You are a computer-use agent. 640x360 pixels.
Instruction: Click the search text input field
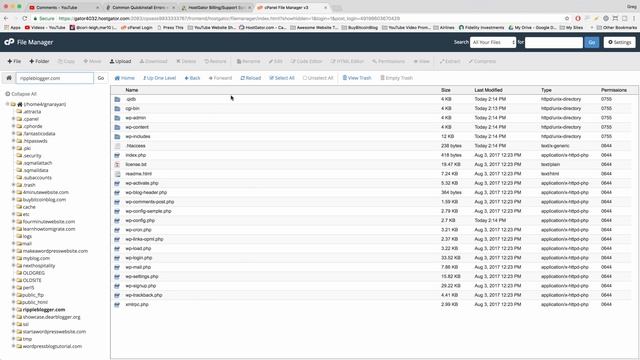554,42
